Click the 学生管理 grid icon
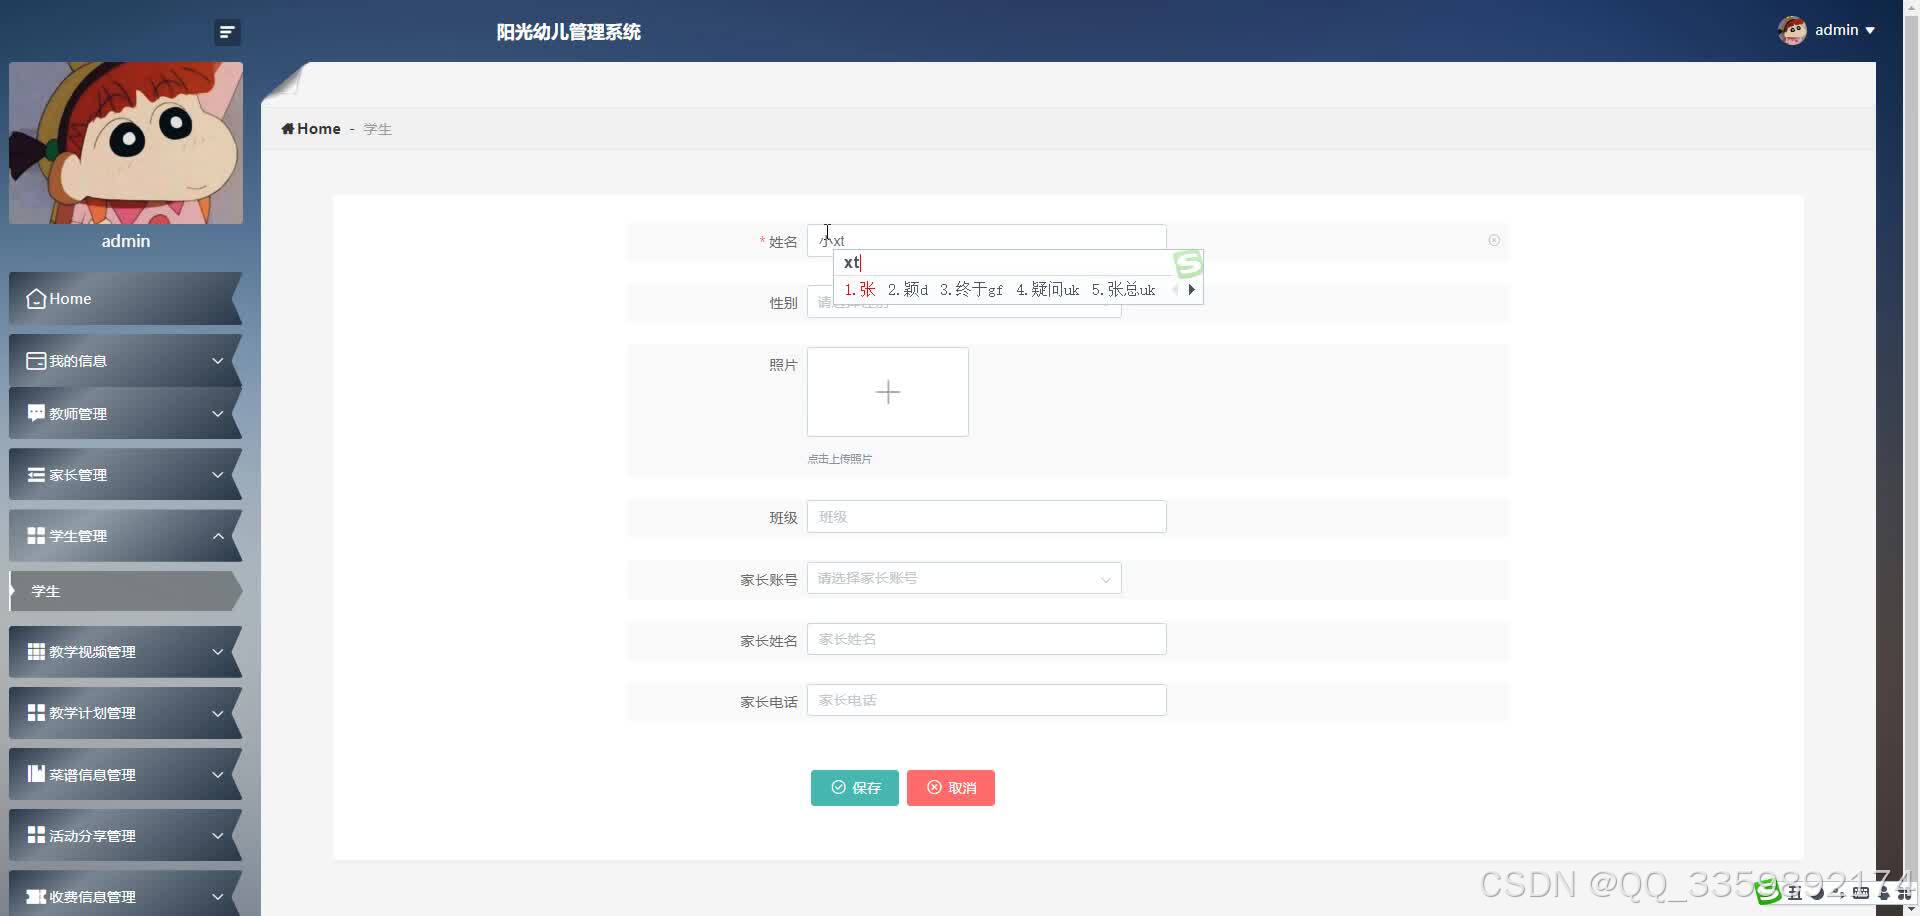 click(36, 535)
